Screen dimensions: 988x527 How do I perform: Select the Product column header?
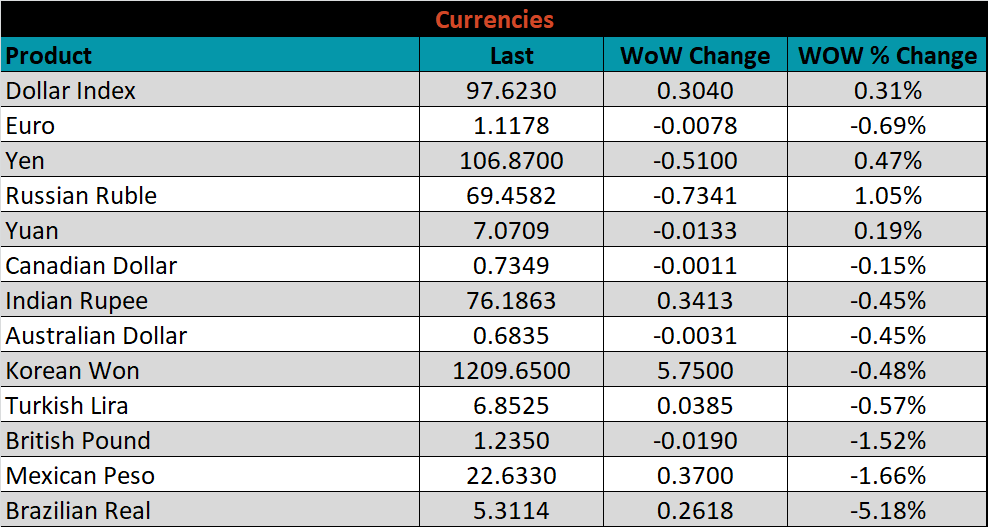49,55
